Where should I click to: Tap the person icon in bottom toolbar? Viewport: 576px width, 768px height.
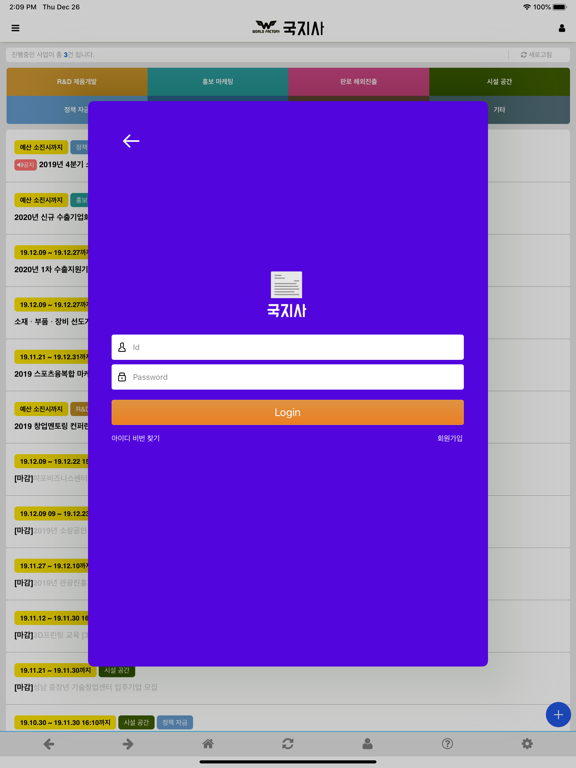point(367,744)
